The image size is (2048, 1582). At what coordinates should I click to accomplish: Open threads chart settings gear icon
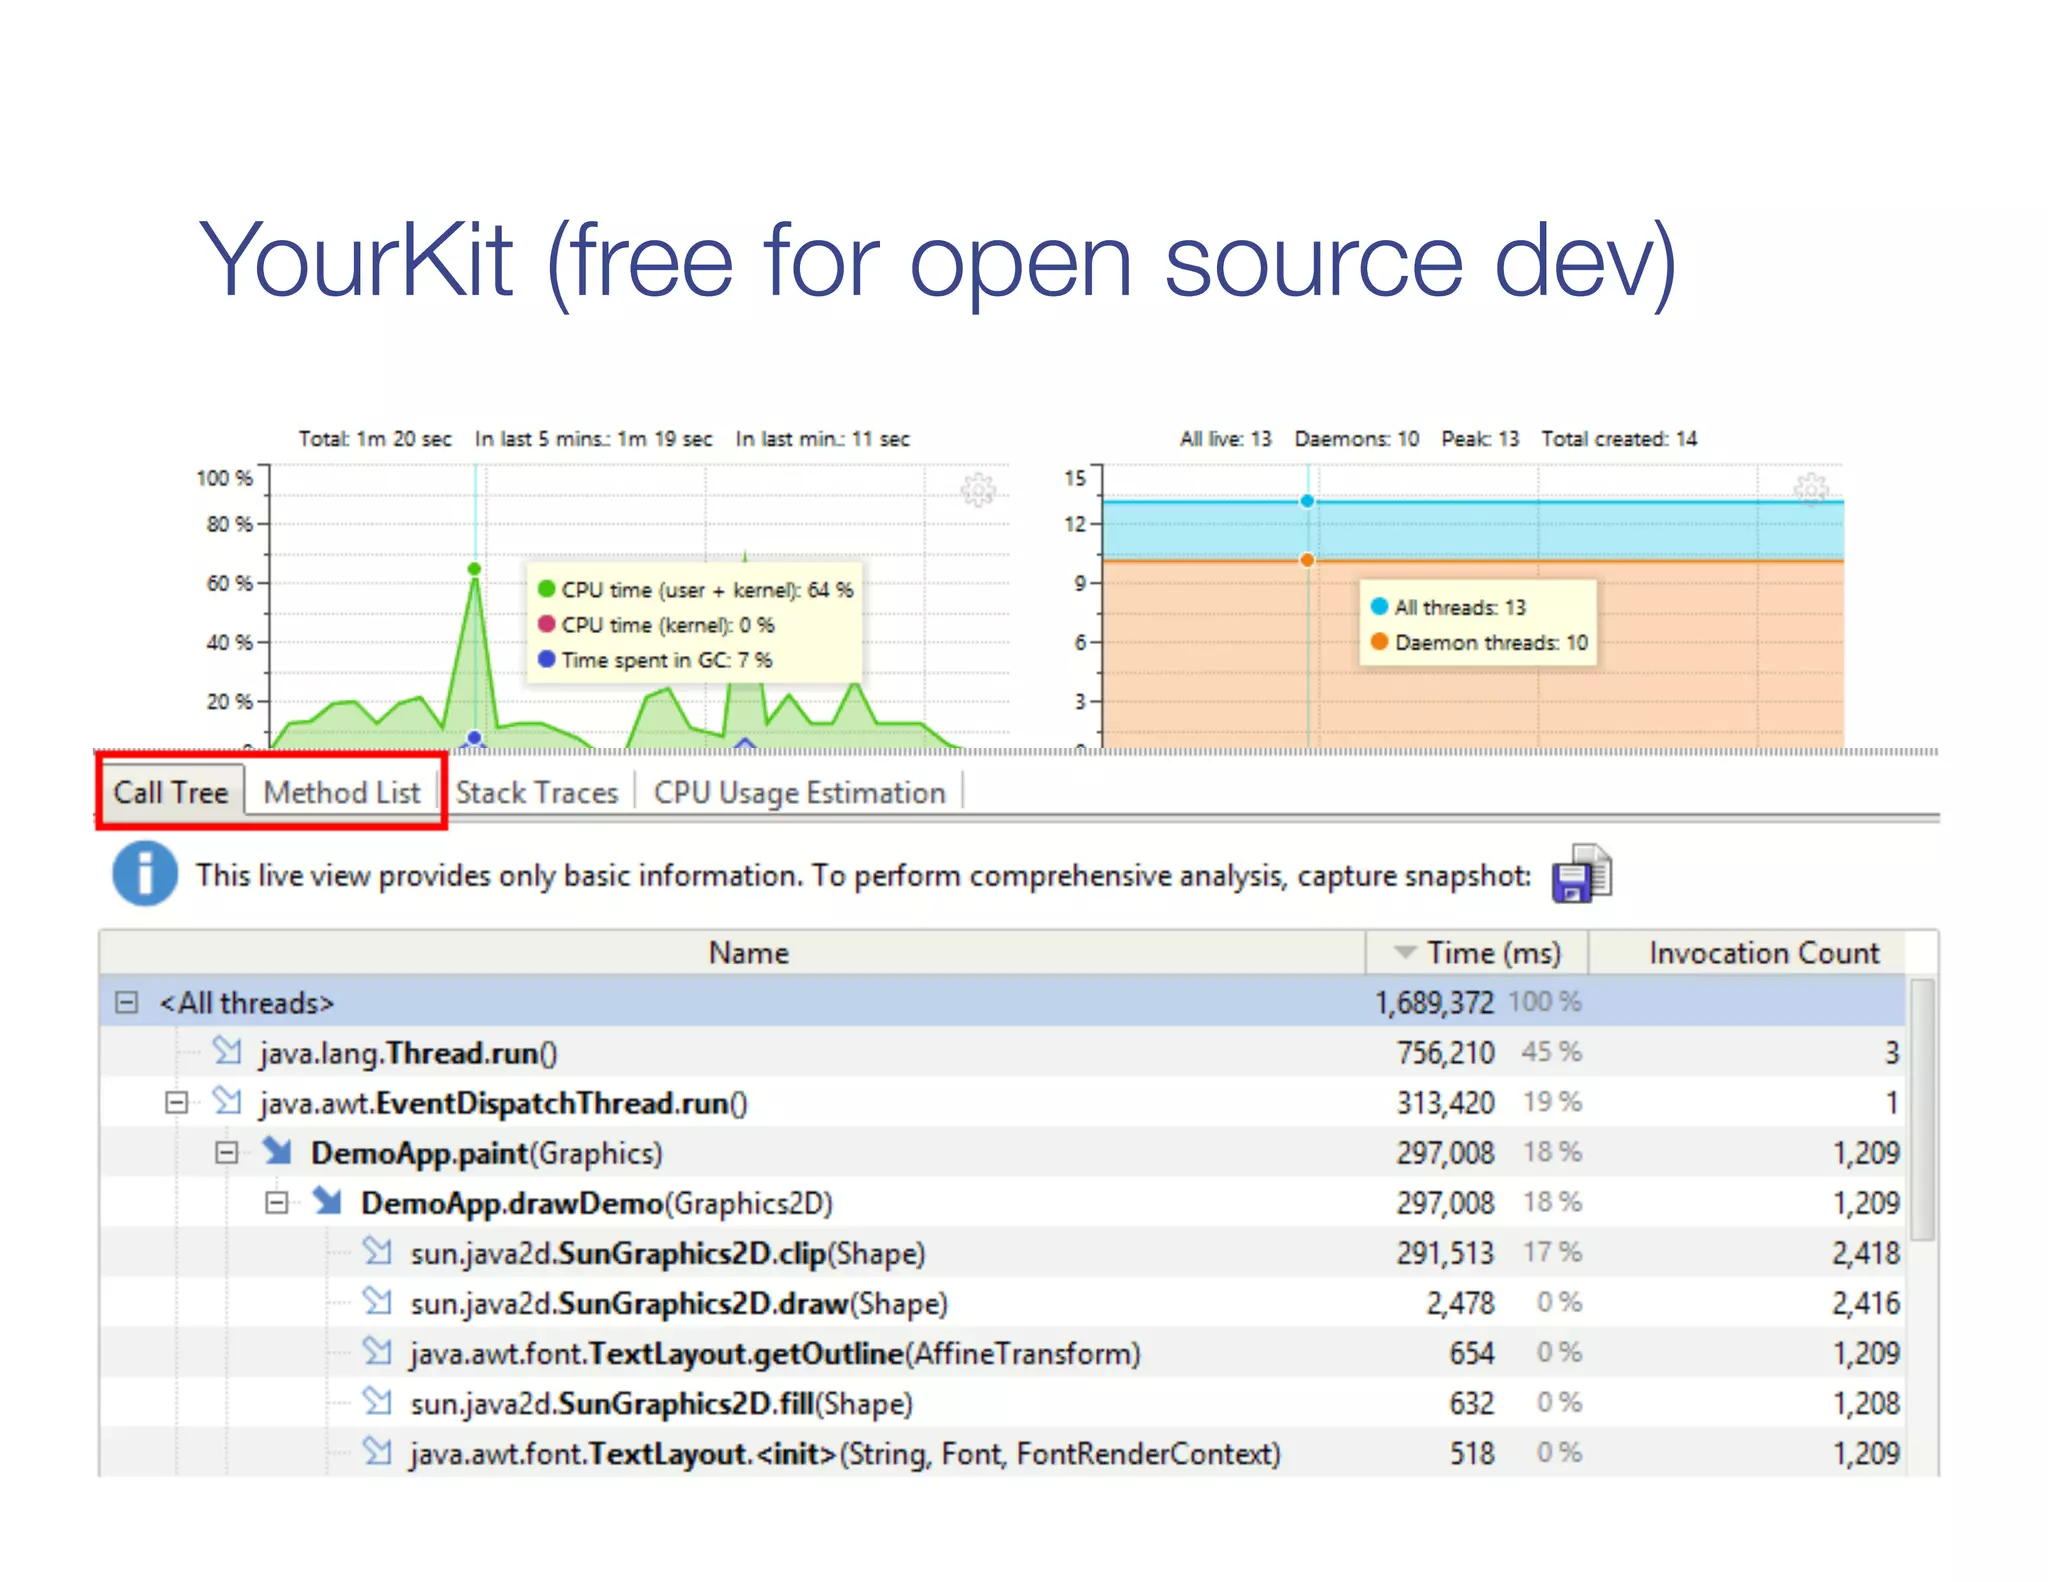[1810, 490]
